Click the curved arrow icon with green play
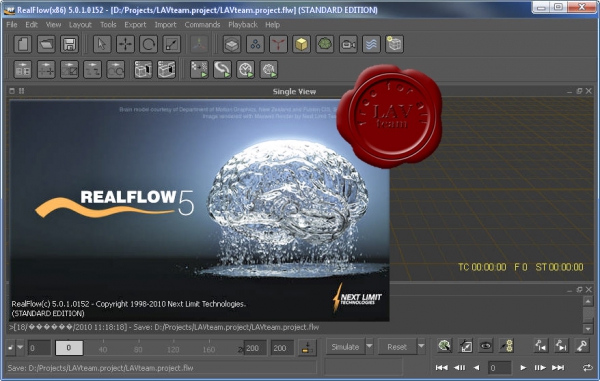Image resolution: width=600 pixels, height=381 pixels. 222,70
